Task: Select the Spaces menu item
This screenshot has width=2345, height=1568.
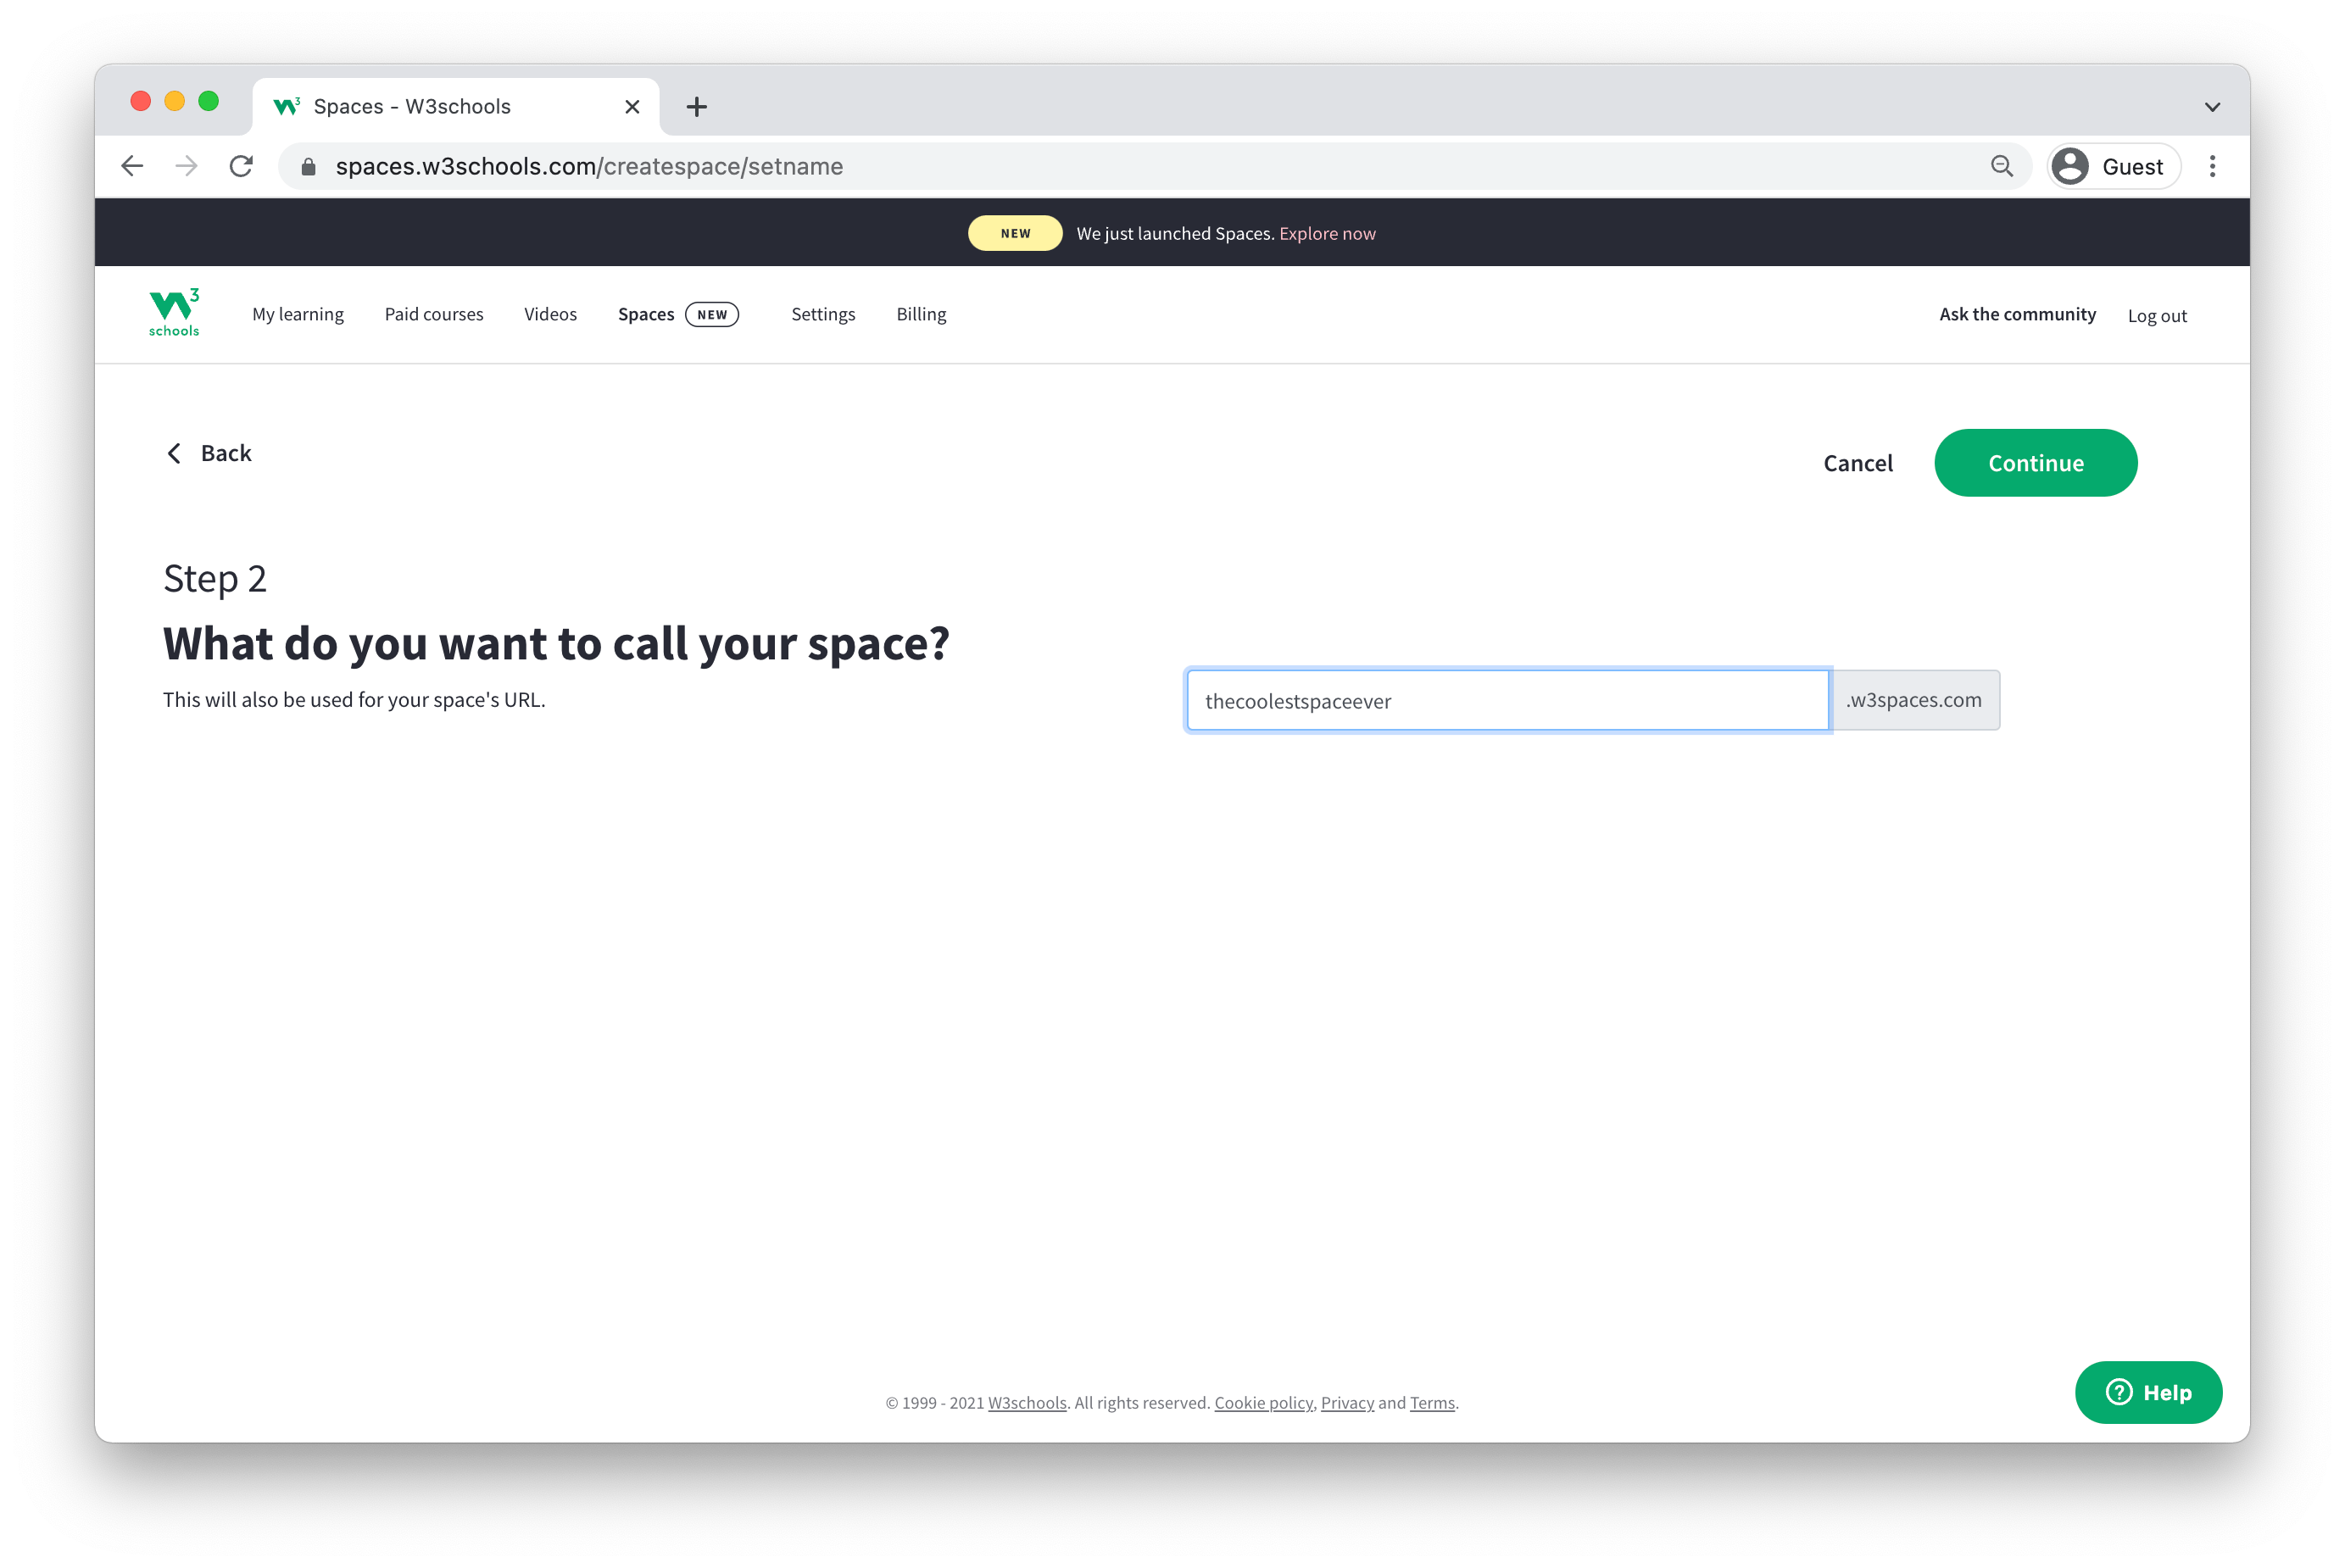Action: pyautogui.click(x=648, y=314)
